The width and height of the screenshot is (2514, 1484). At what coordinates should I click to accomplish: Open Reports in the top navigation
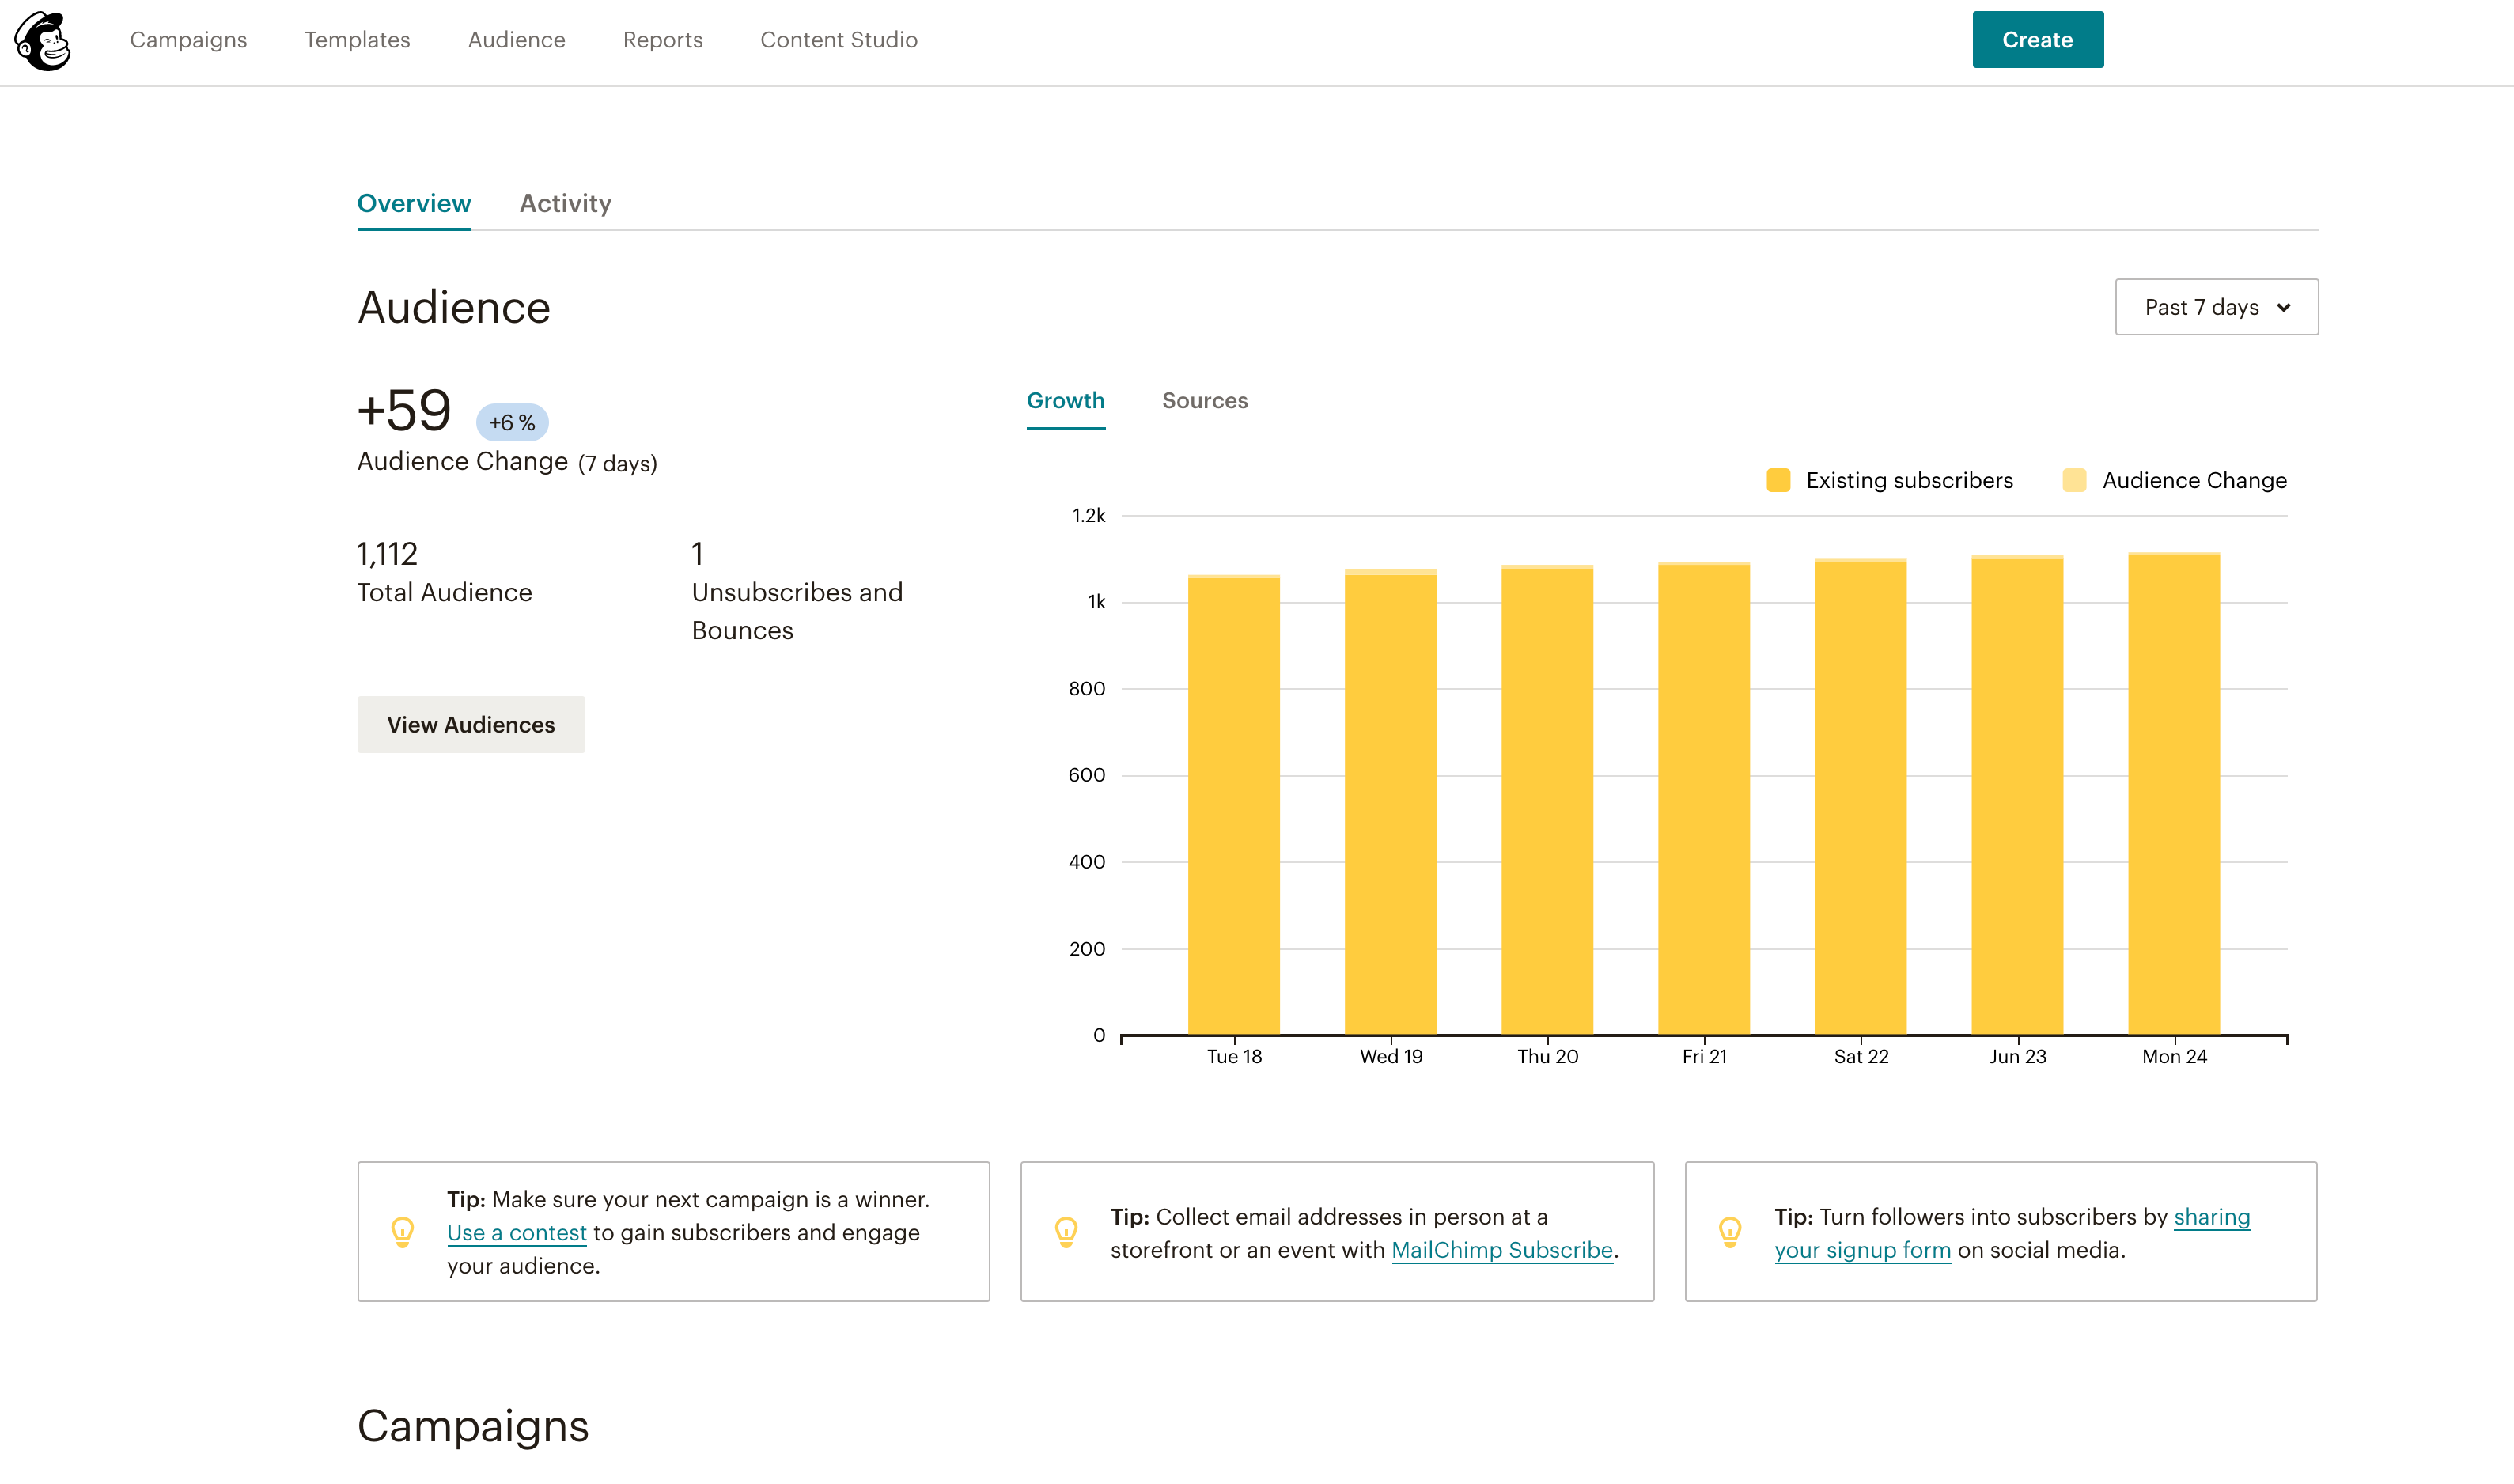pos(662,40)
